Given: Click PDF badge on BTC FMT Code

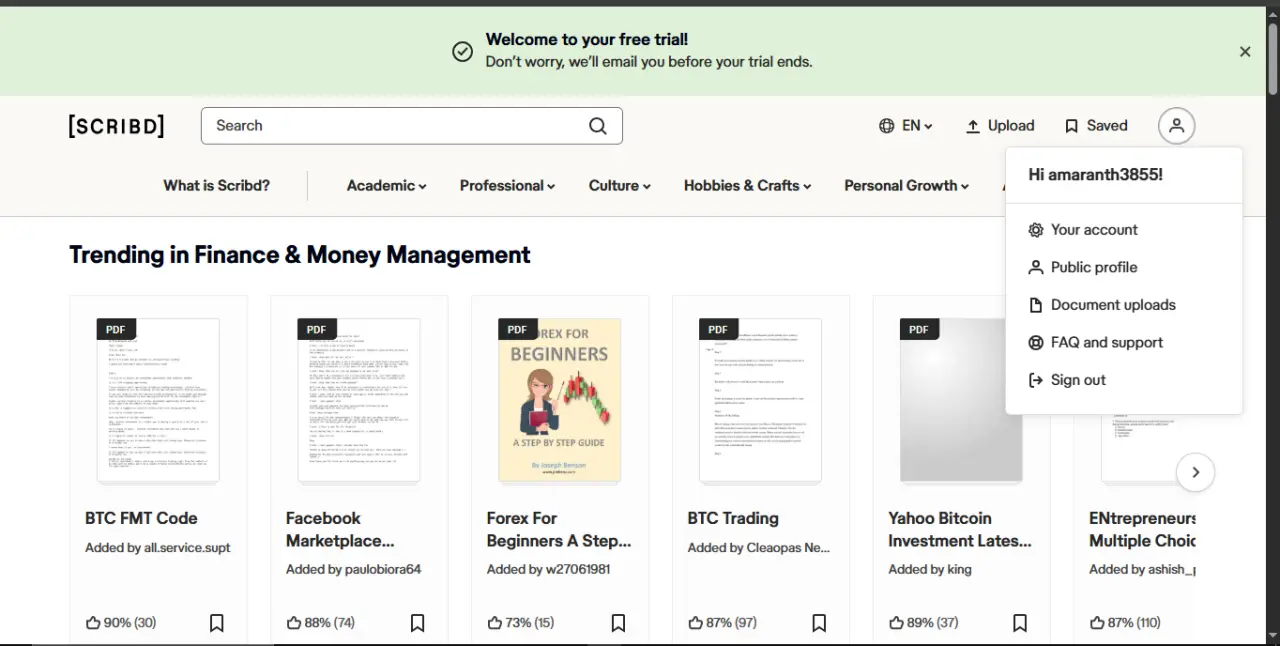Looking at the screenshot, I should pyautogui.click(x=116, y=329).
